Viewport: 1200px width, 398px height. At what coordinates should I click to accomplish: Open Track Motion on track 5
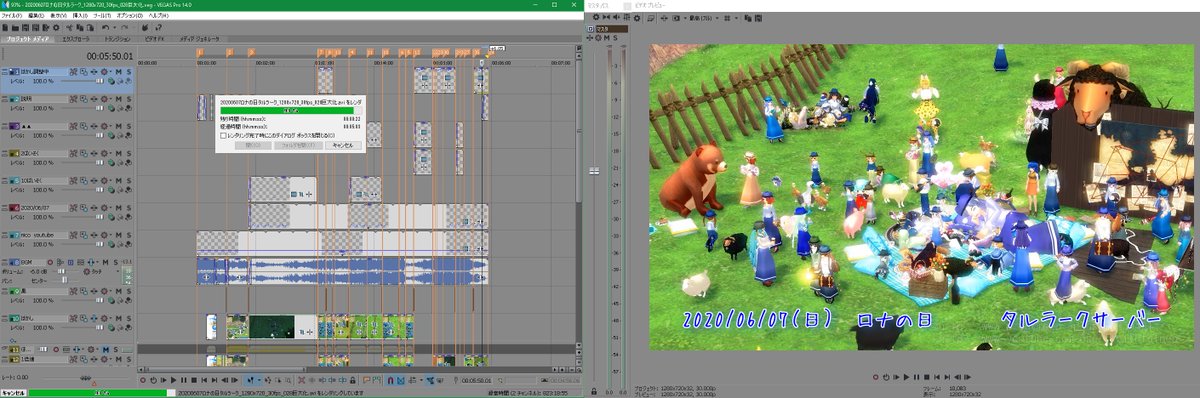click(x=83, y=180)
